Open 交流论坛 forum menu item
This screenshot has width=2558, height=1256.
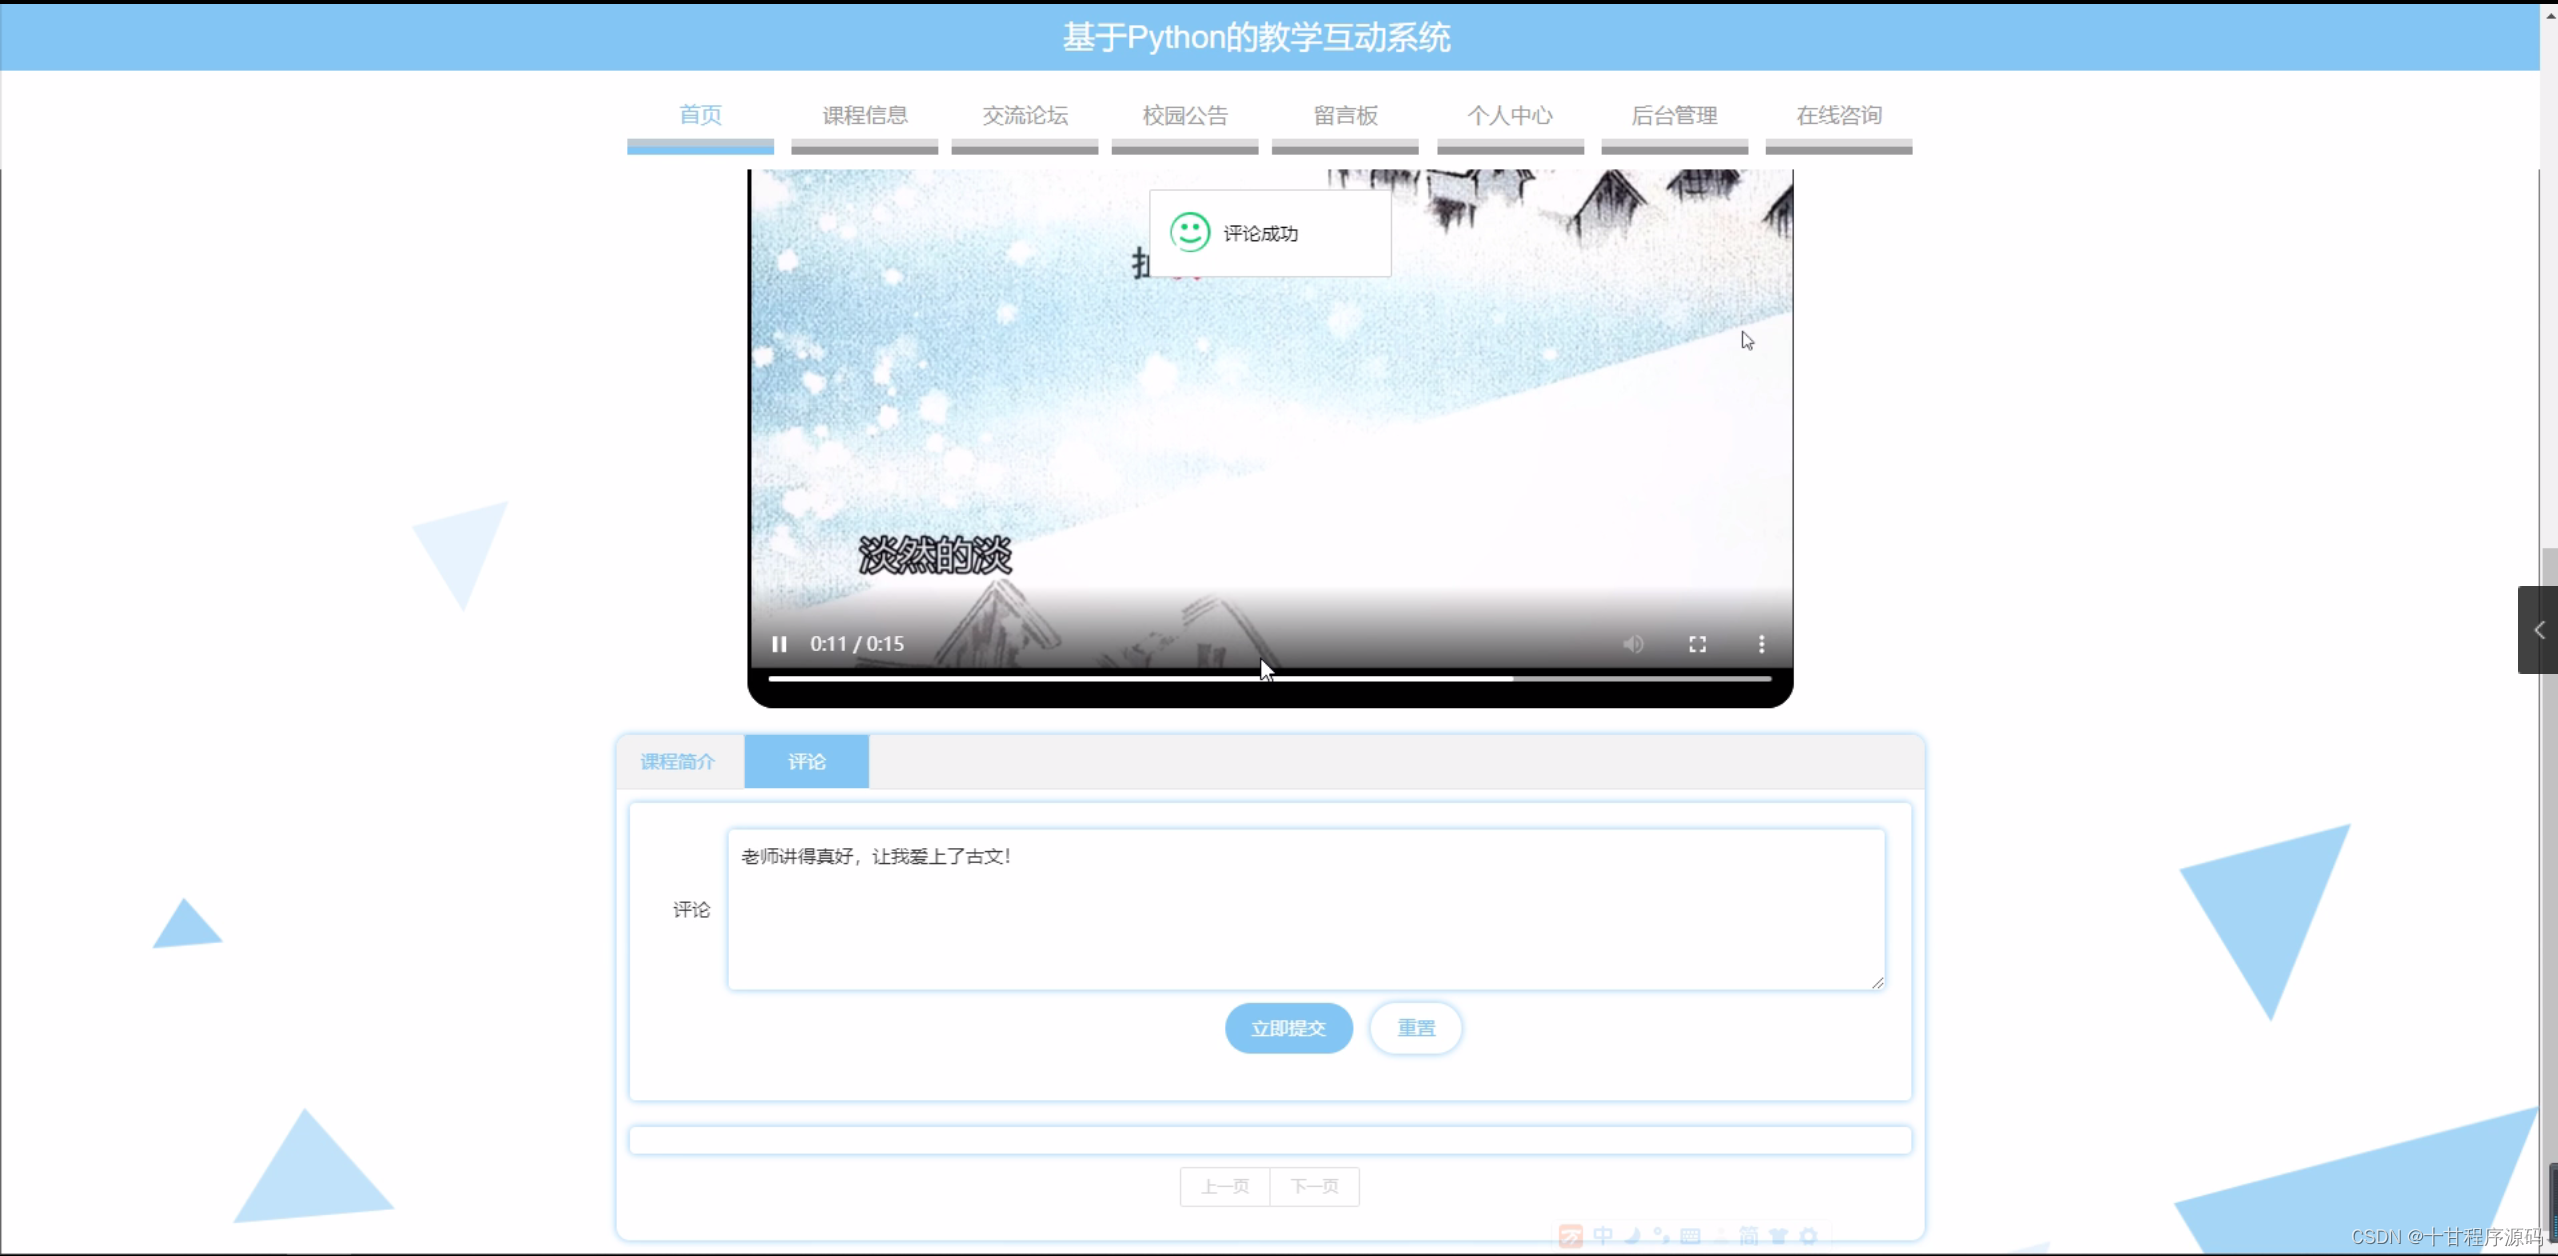click(x=1024, y=116)
